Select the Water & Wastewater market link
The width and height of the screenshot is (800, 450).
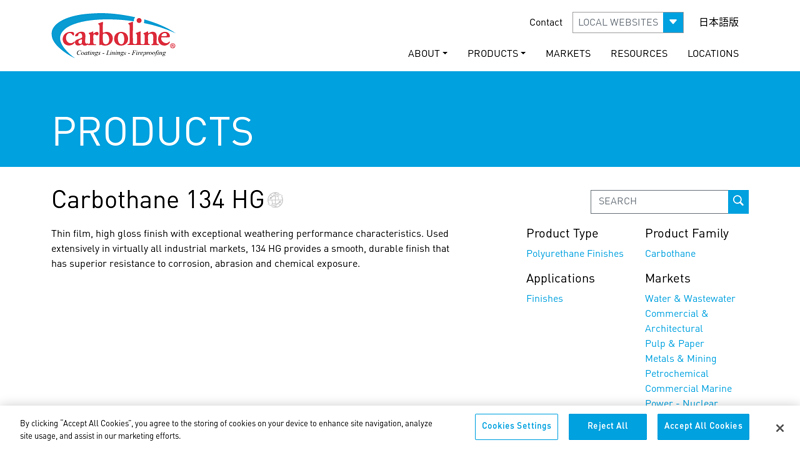coord(690,298)
